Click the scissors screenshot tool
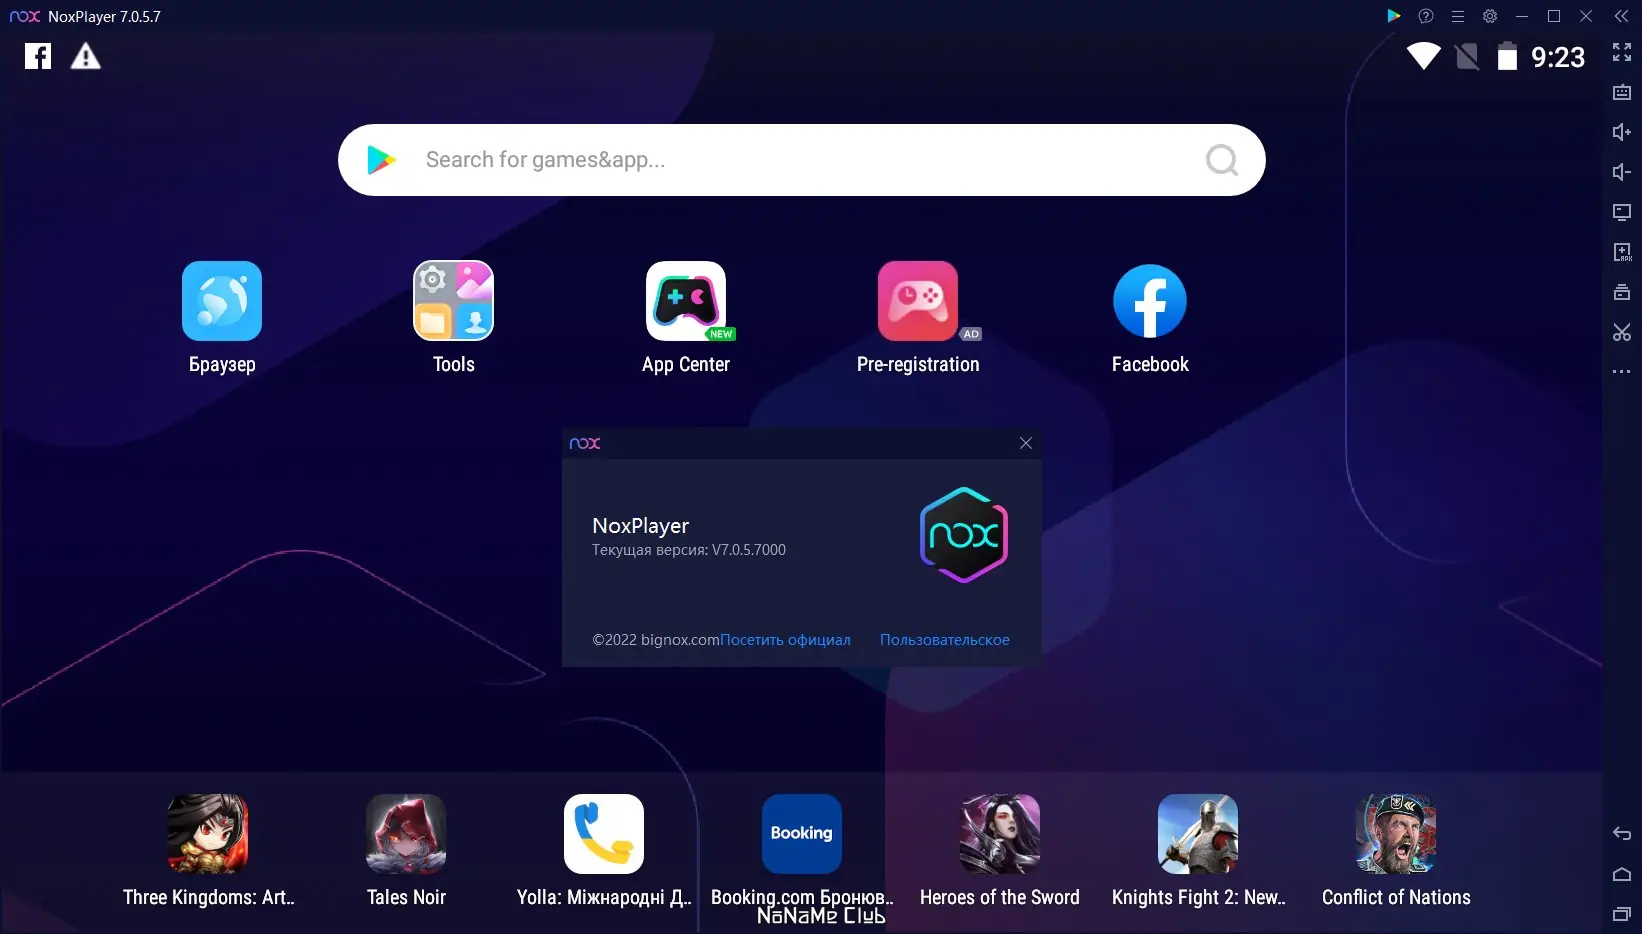 point(1622,332)
